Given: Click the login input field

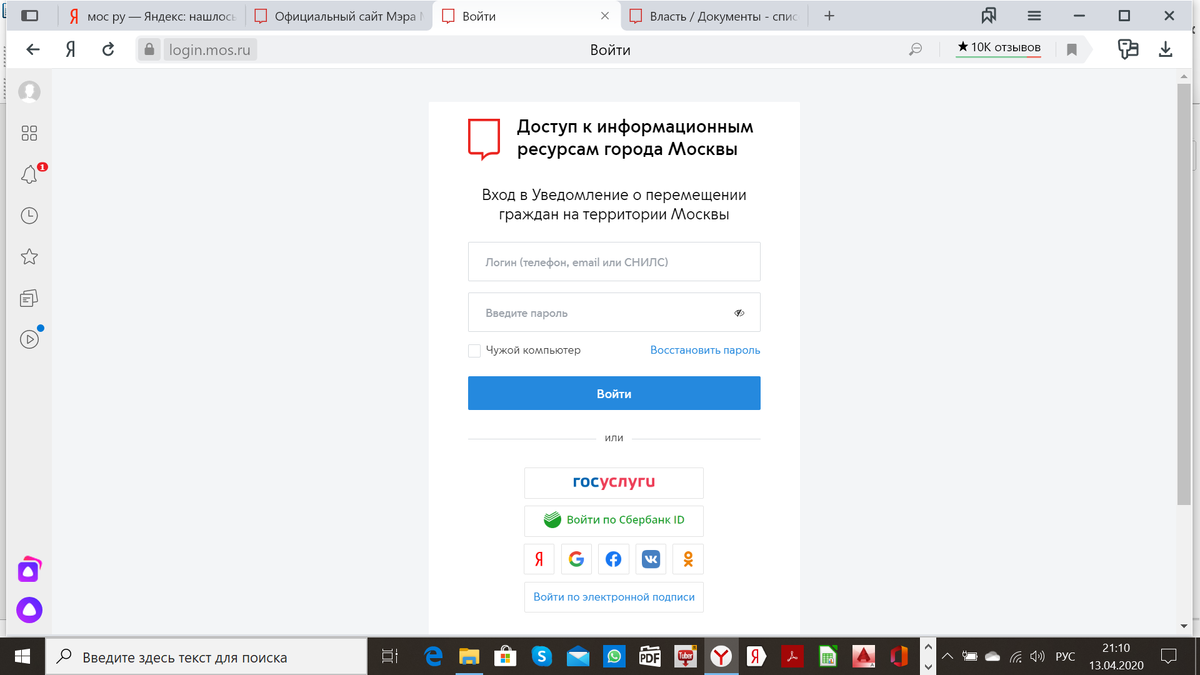Looking at the screenshot, I should coord(613,261).
